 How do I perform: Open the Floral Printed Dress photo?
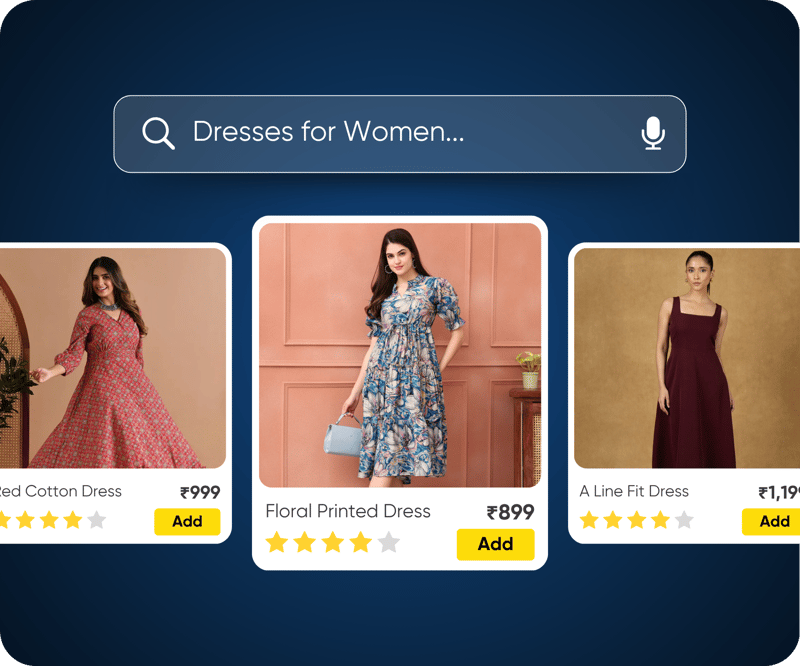pyautogui.click(x=400, y=355)
